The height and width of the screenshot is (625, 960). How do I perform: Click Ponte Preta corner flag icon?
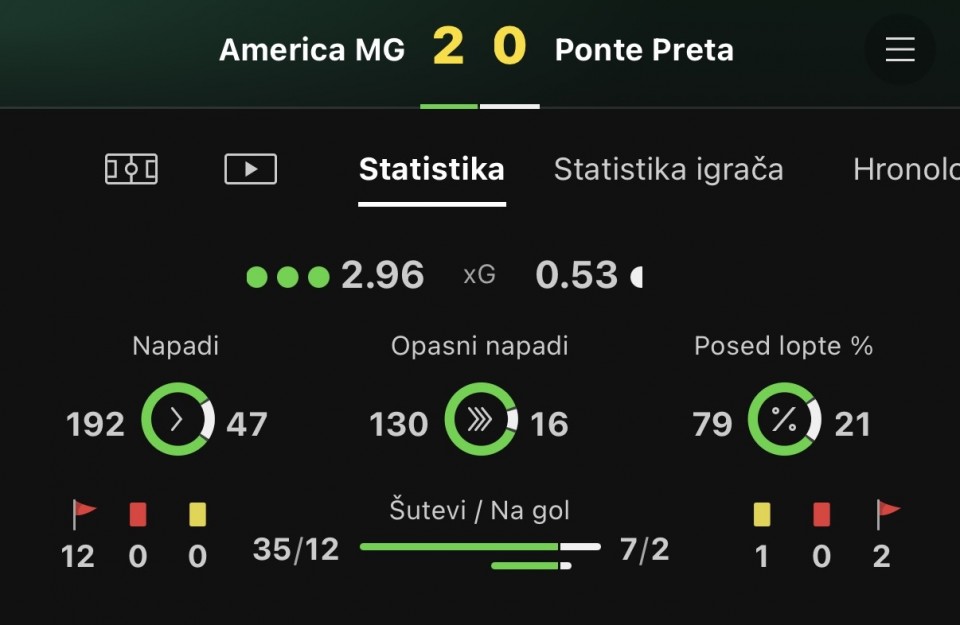[x=888, y=514]
